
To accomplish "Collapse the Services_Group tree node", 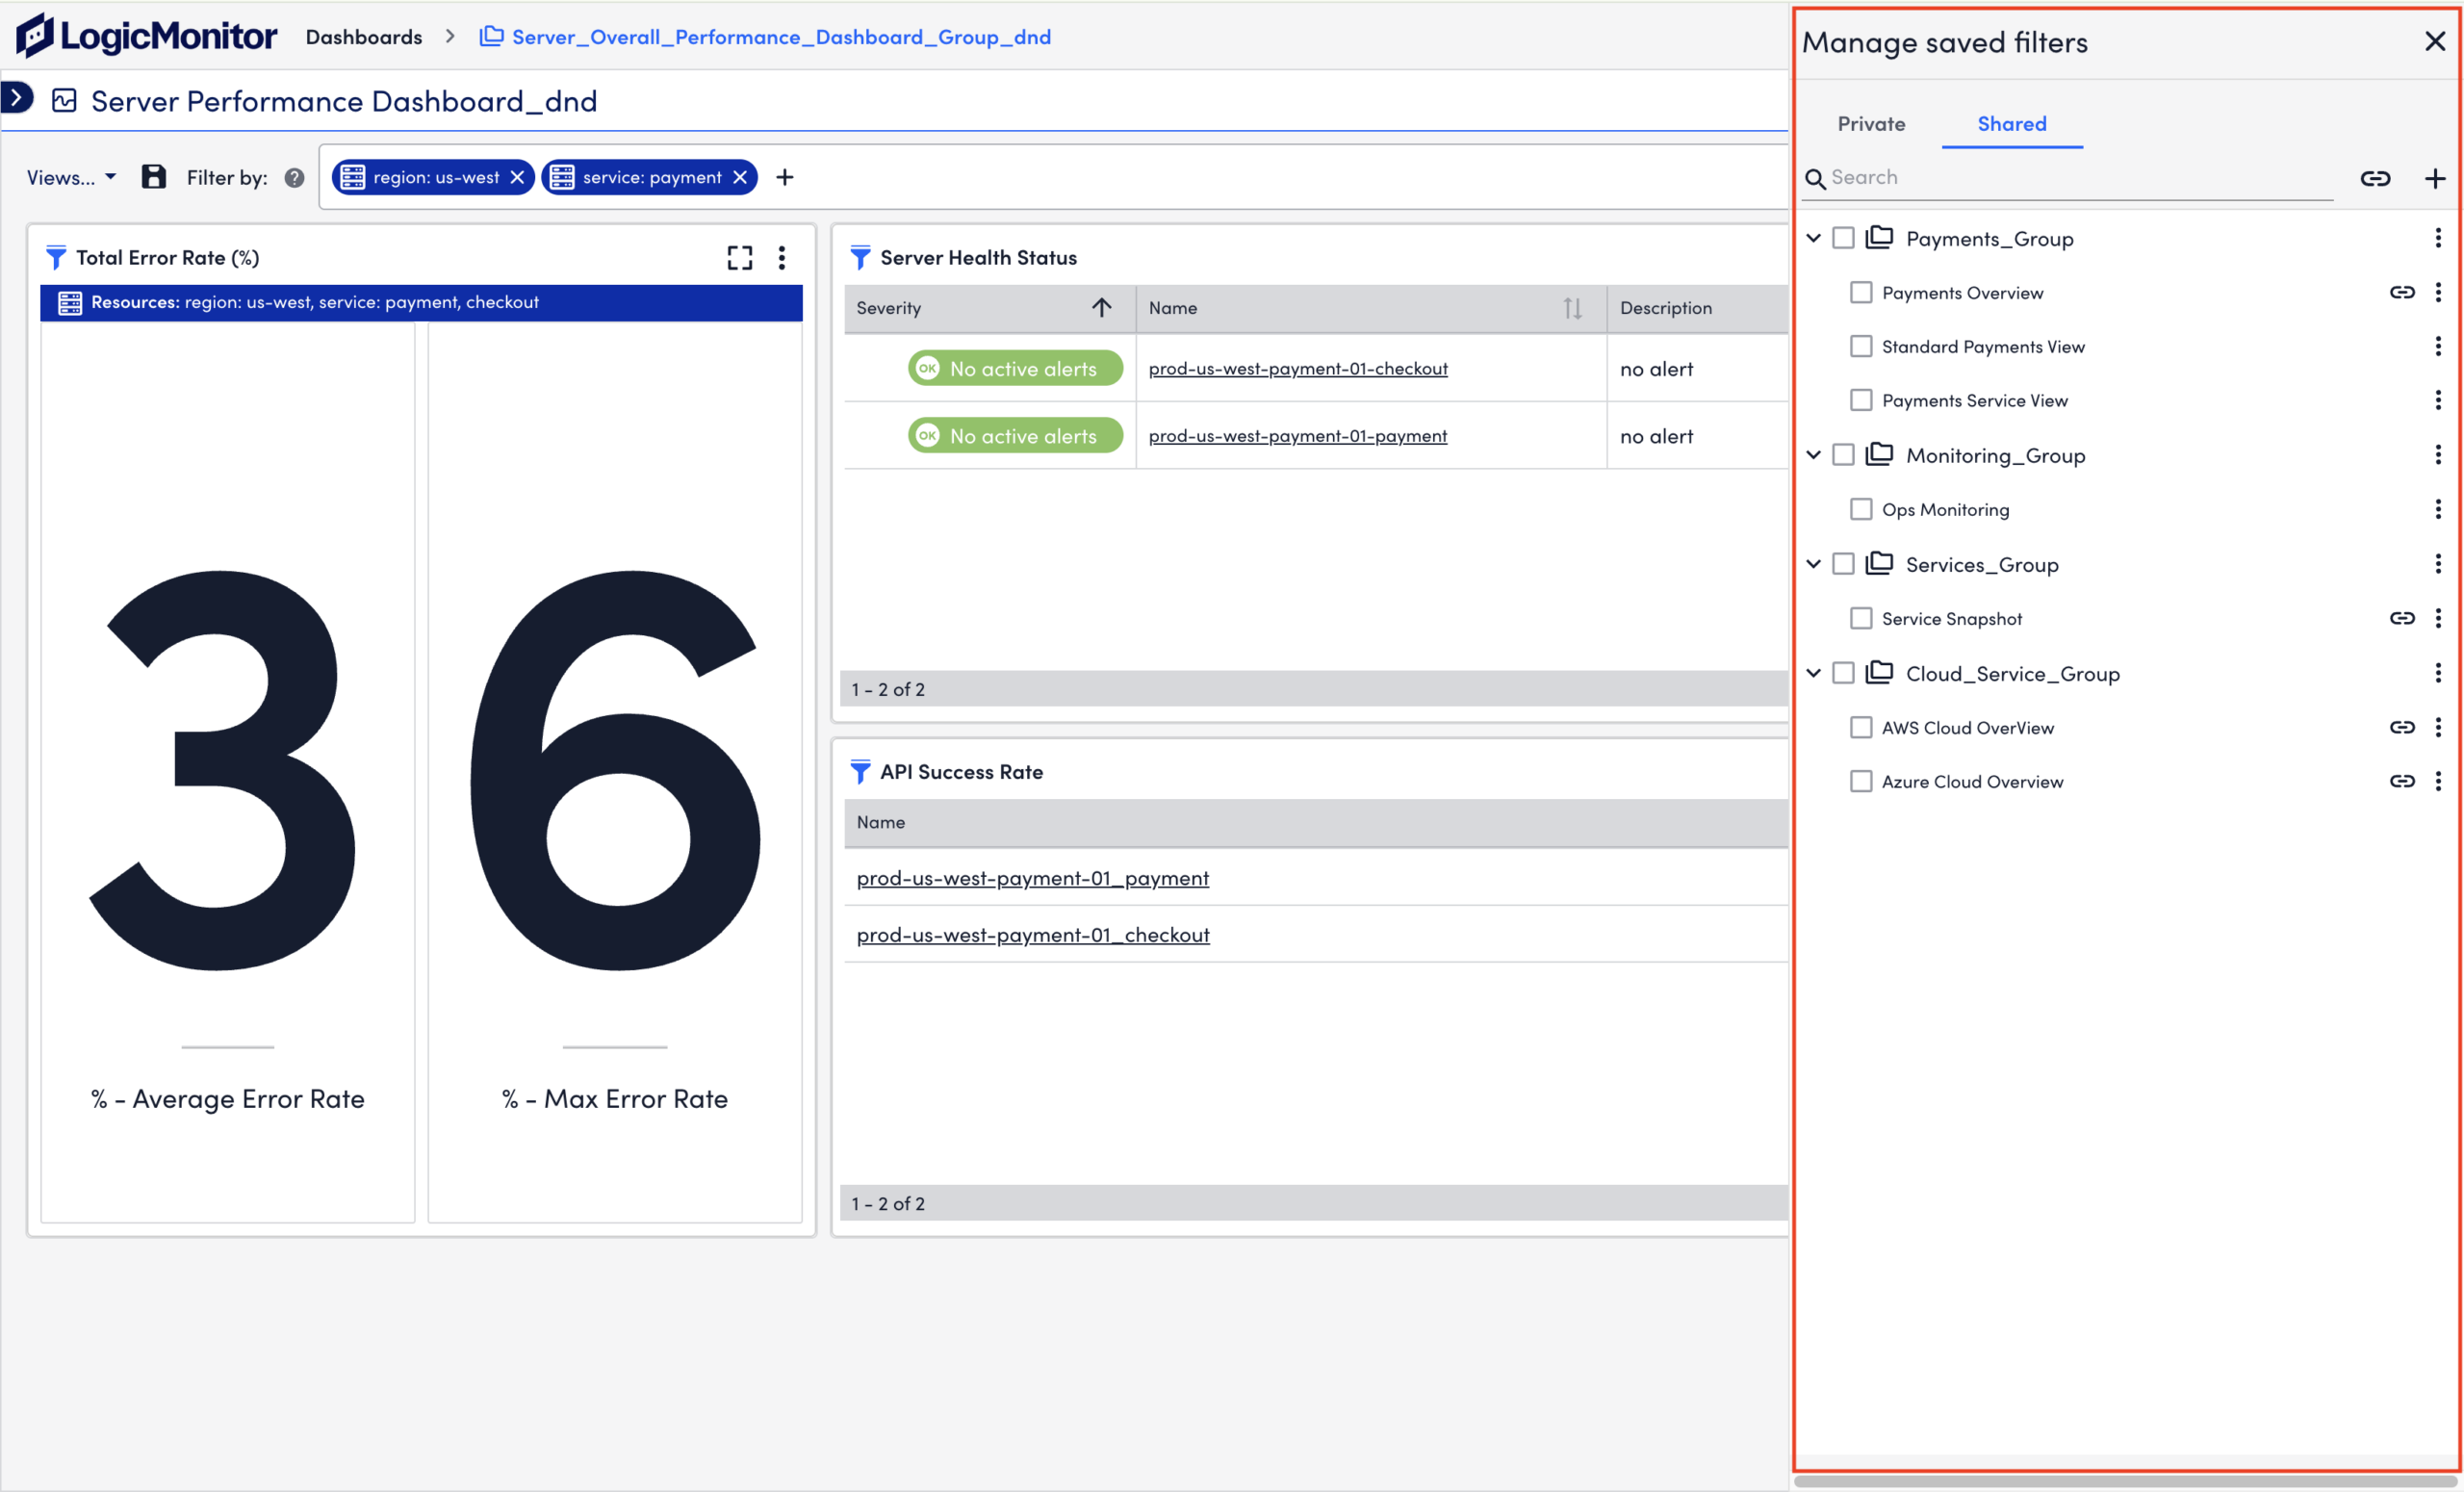I will [1813, 564].
